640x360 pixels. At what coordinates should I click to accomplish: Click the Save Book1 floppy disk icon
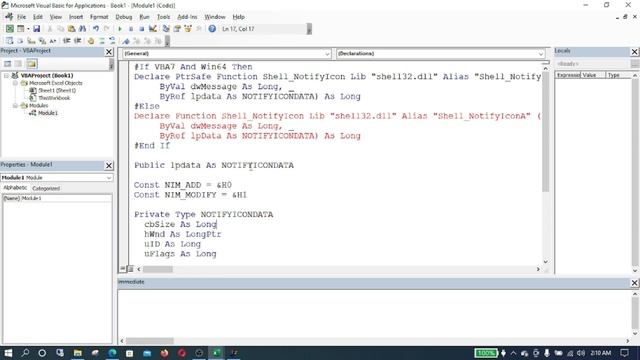coord(36,29)
